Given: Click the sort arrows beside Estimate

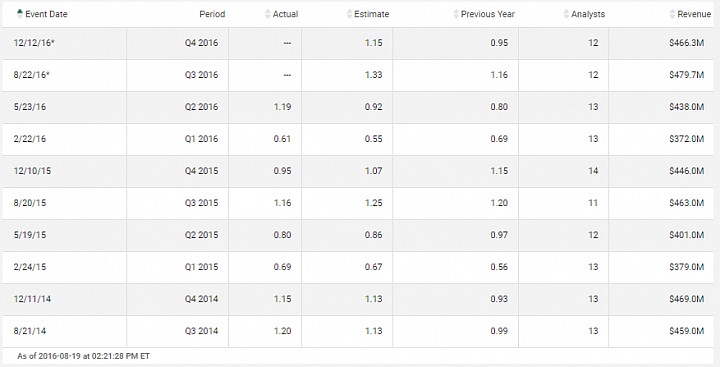Looking at the screenshot, I should tap(349, 14).
